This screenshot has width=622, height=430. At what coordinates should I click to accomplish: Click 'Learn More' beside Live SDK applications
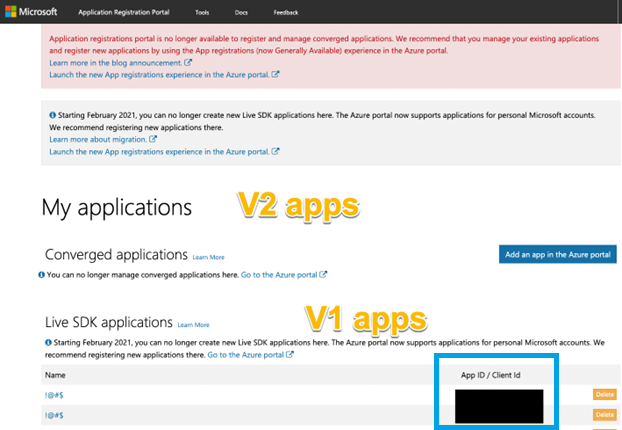(x=193, y=325)
